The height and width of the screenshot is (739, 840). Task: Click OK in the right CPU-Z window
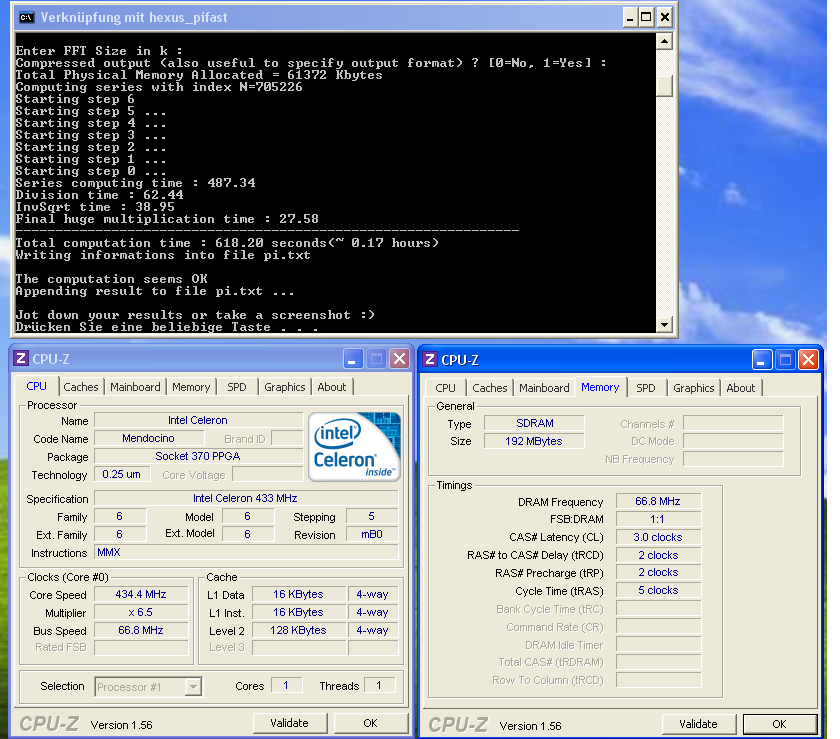(779, 724)
